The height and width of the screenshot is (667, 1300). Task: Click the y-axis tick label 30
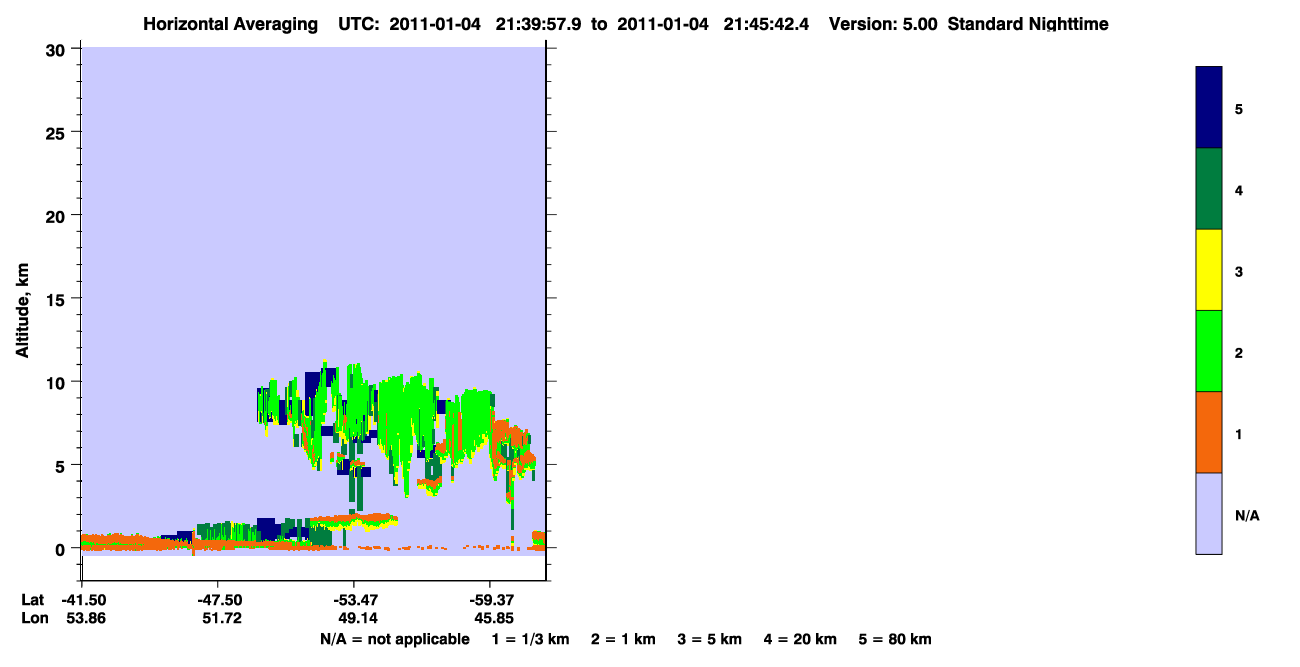pyautogui.click(x=57, y=49)
